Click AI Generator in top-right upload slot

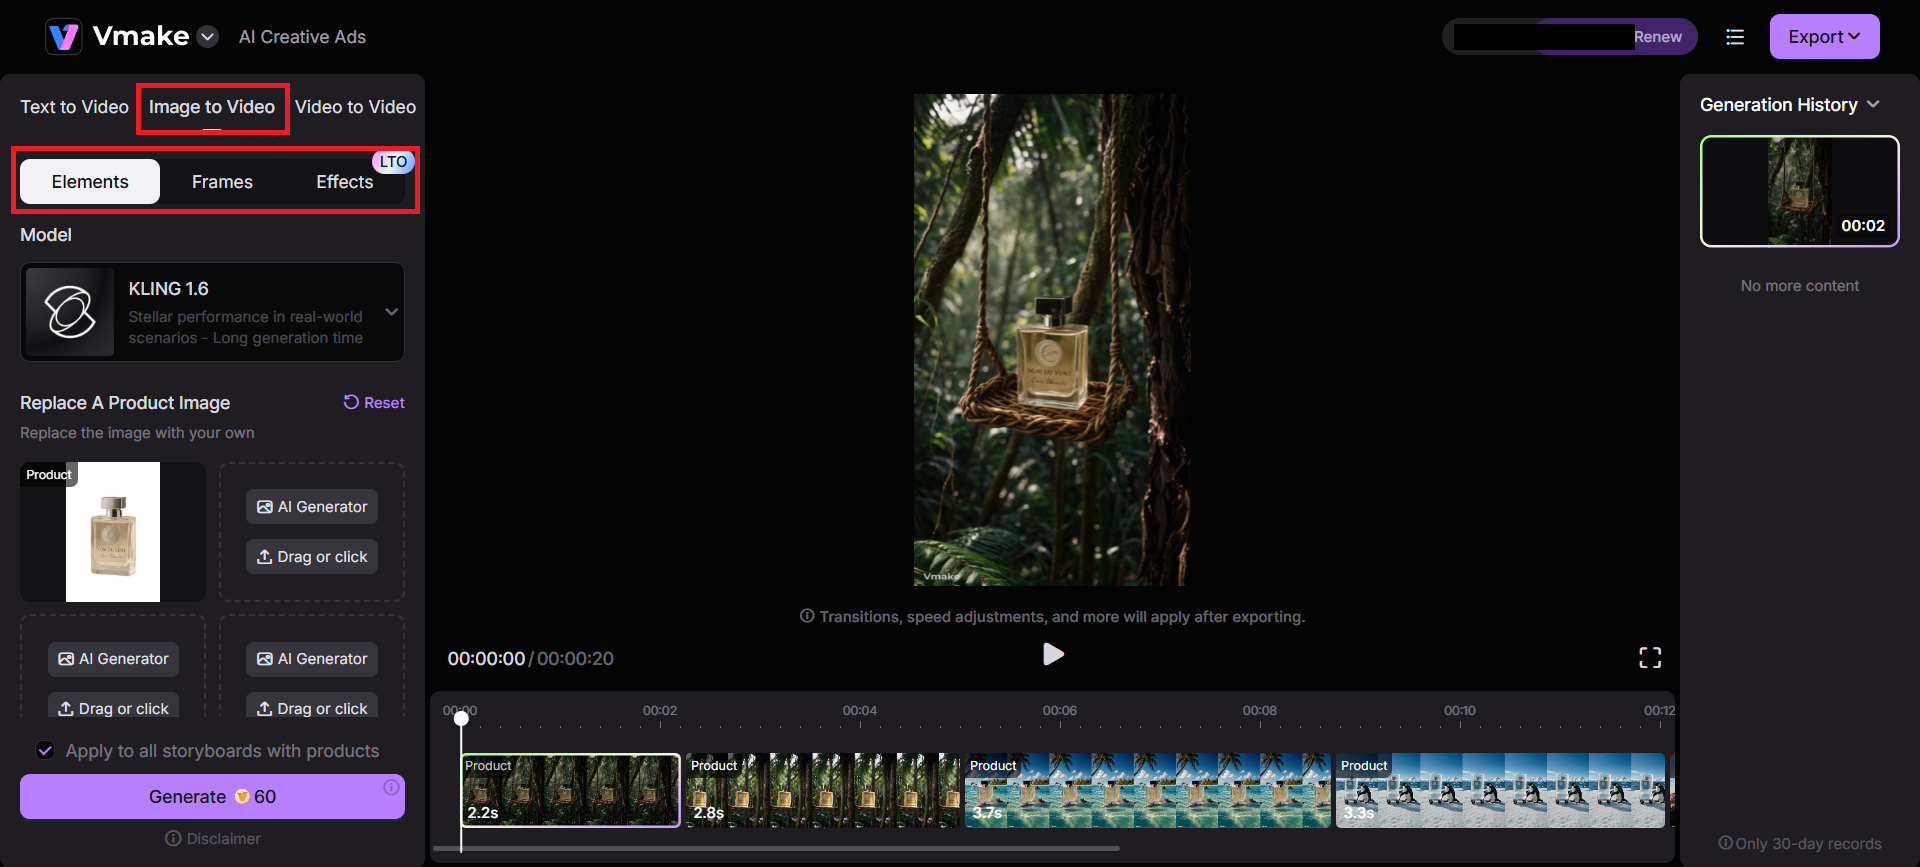pyautogui.click(x=312, y=507)
